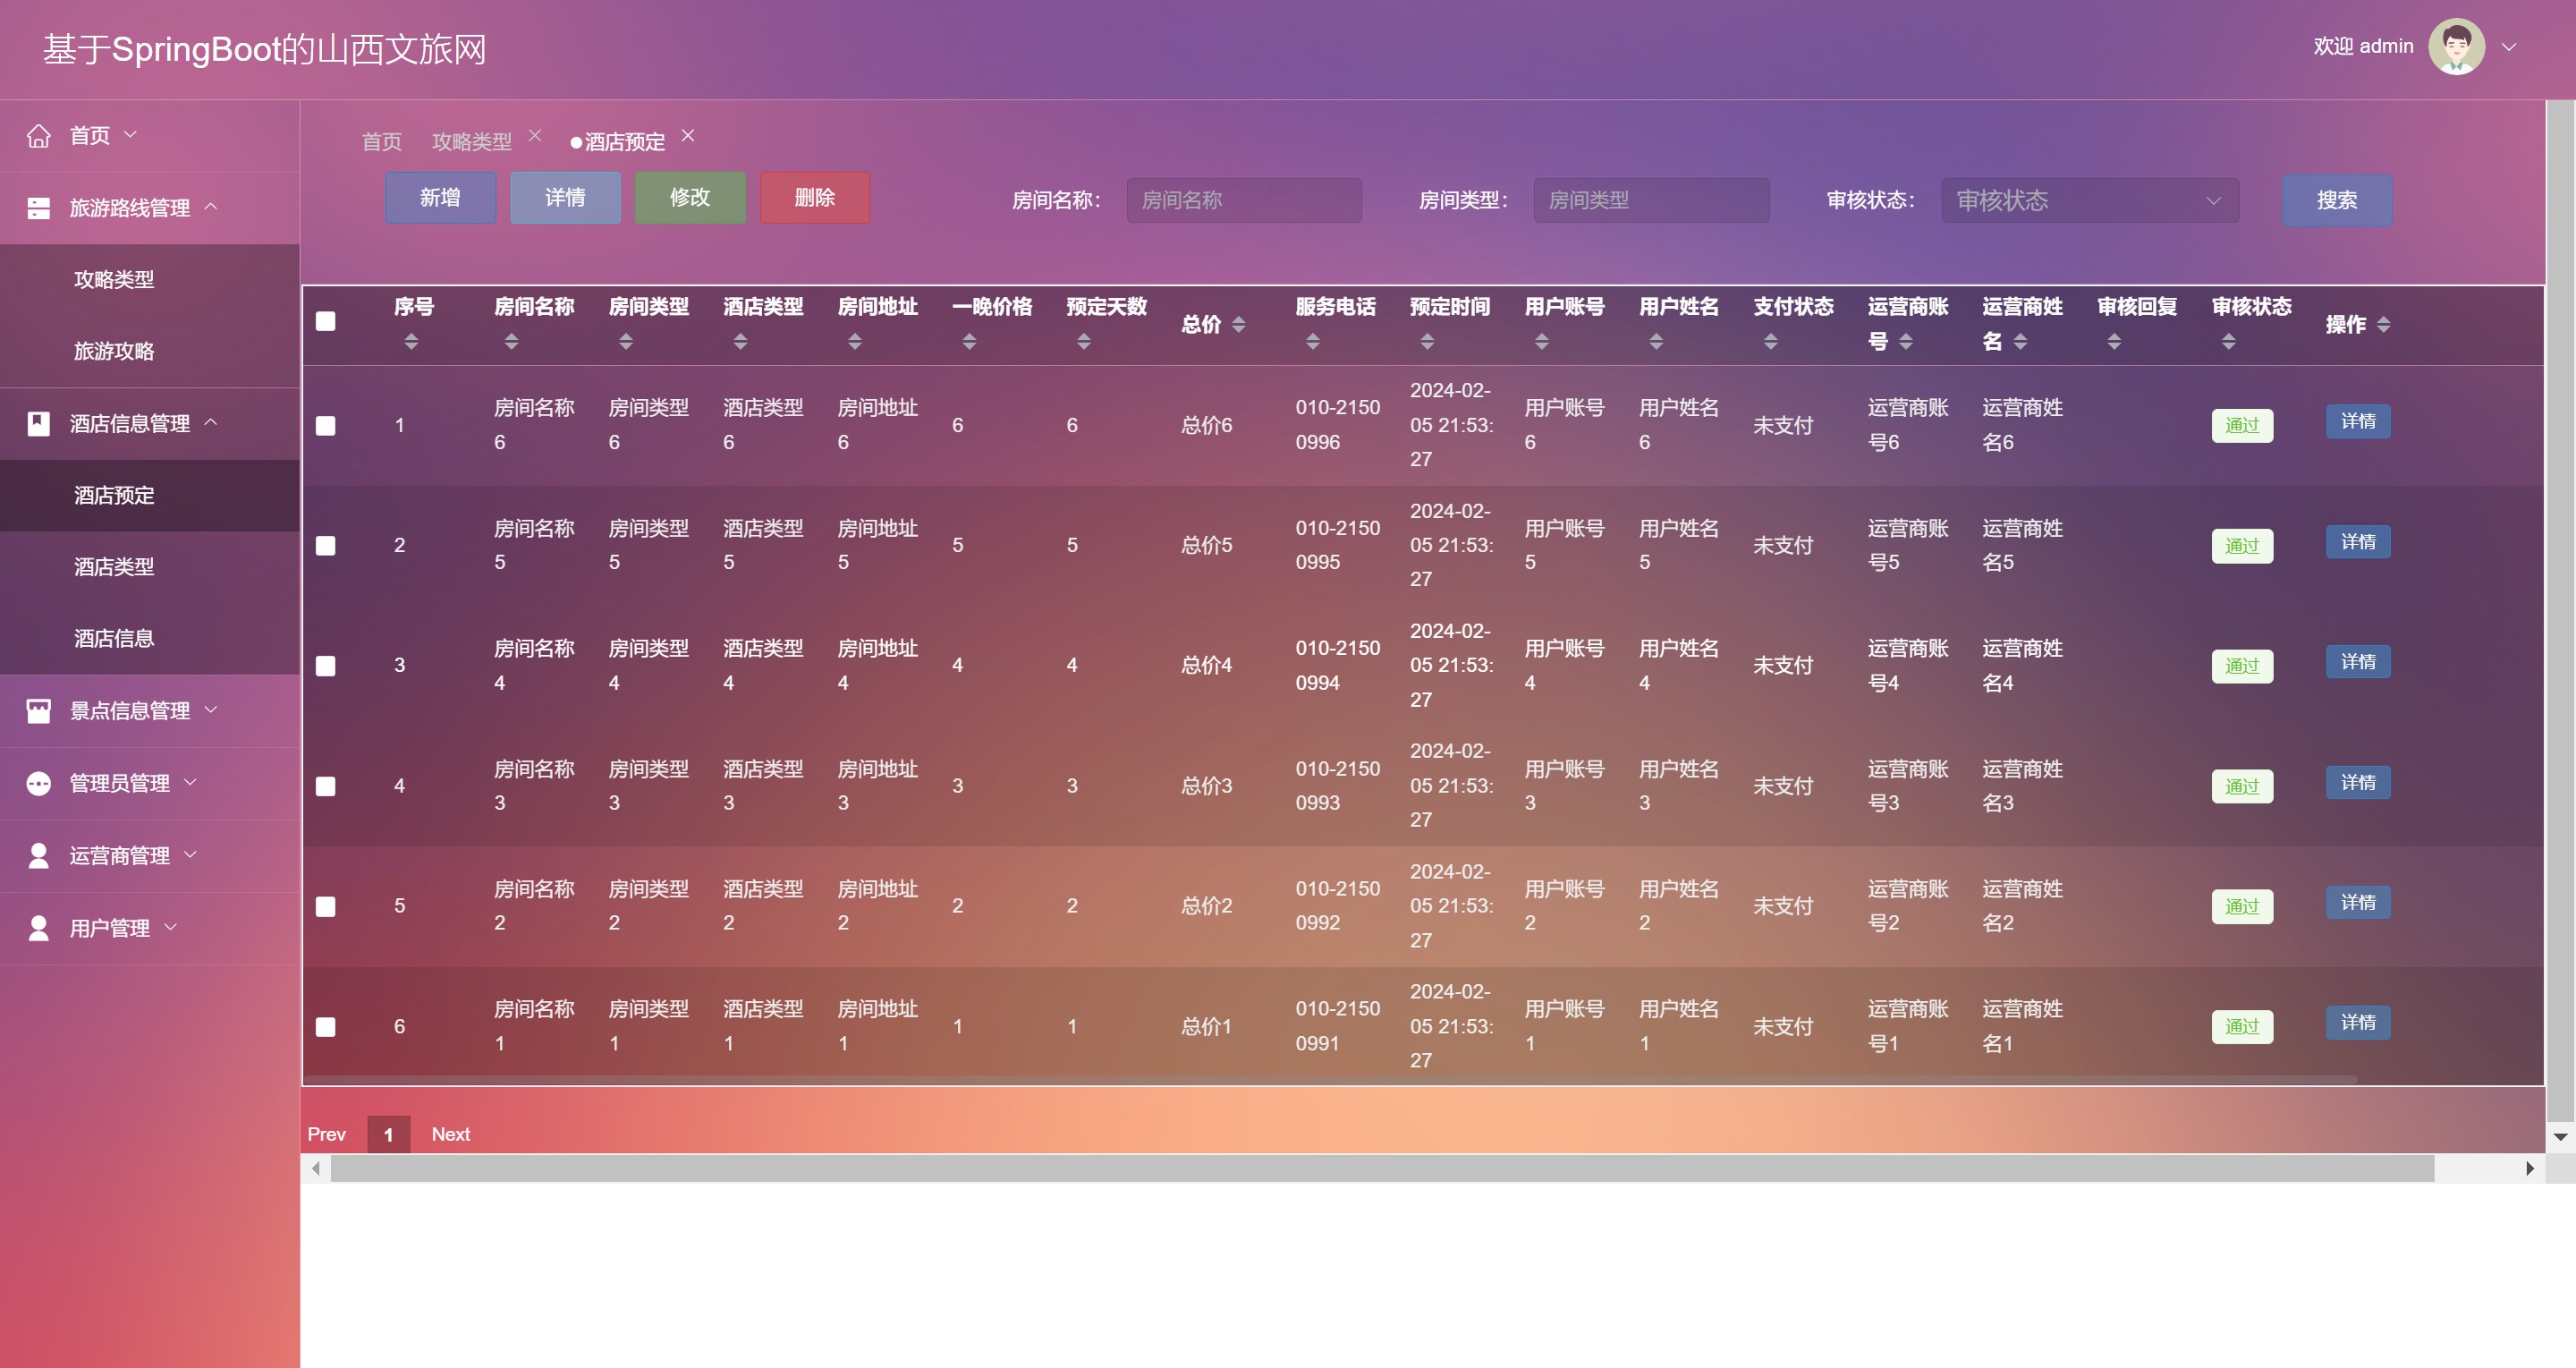This screenshot has height=1368, width=2576.
Task: Tick the checkbox for row 1
Action: (x=325, y=426)
